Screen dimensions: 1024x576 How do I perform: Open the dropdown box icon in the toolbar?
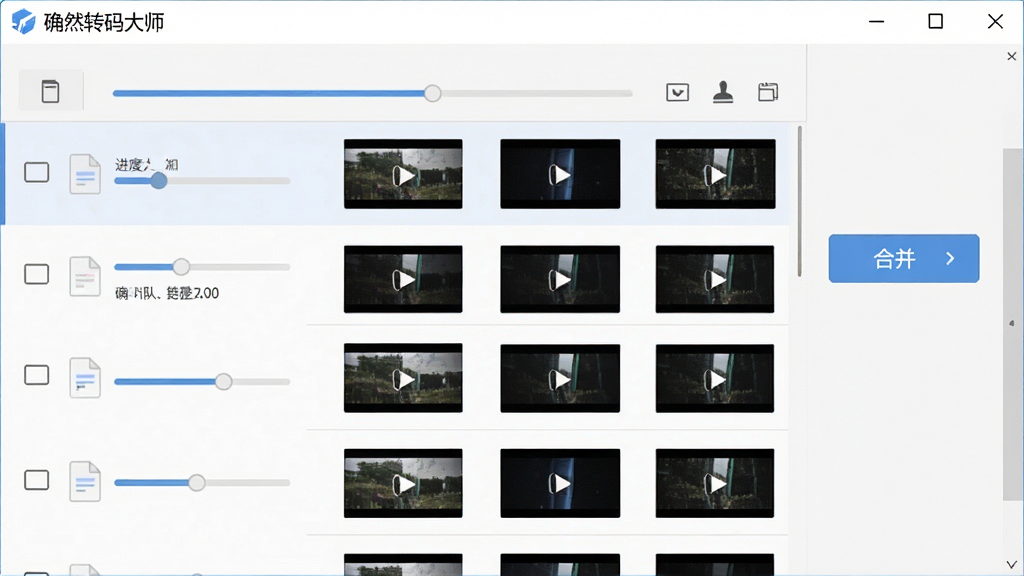[x=677, y=92]
